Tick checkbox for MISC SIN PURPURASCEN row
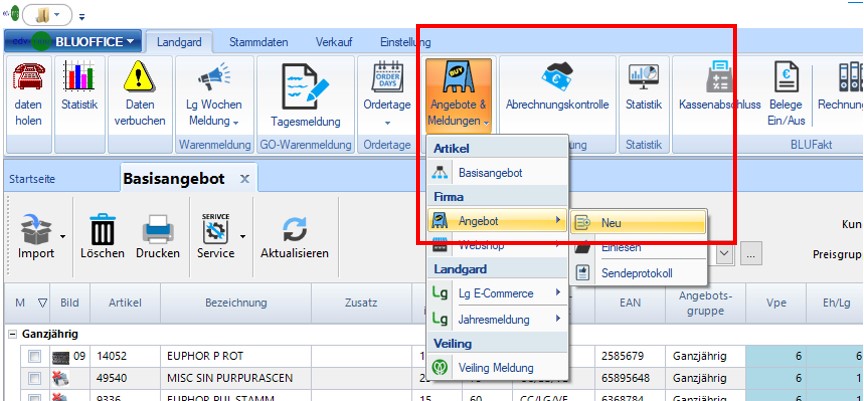864x401 pixels. (34, 378)
